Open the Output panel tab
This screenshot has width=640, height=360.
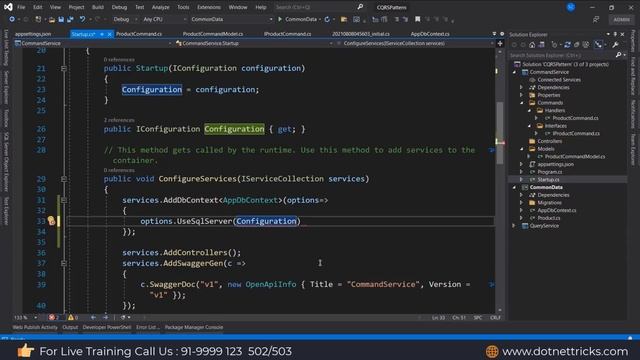[70, 327]
